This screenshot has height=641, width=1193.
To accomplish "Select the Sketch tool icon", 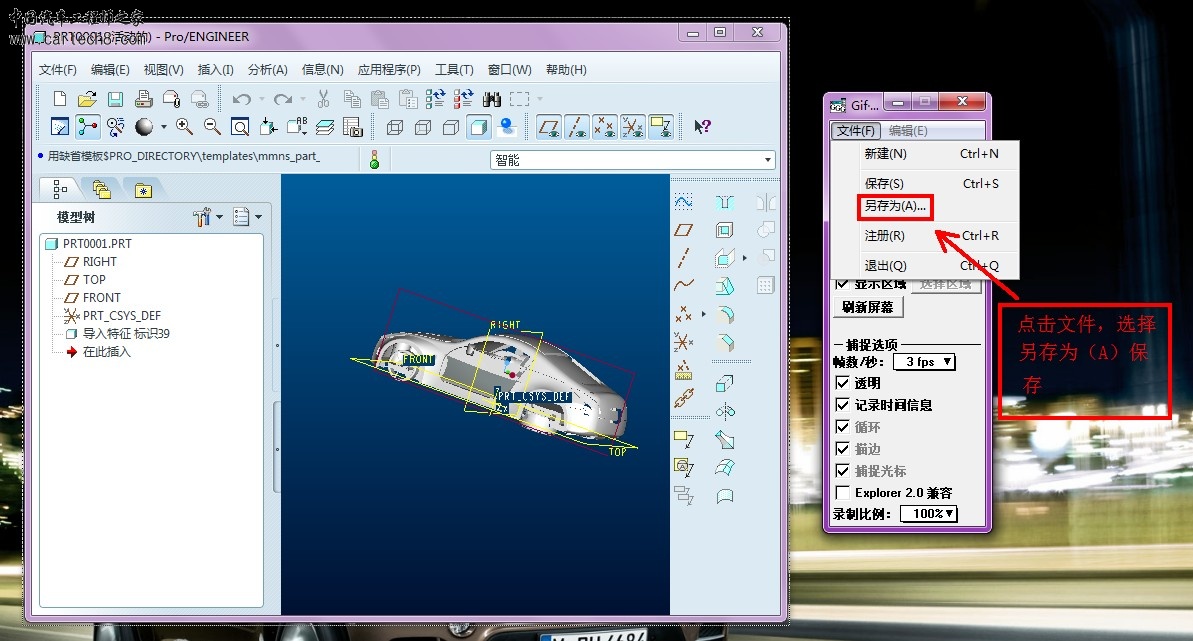I will pos(683,202).
